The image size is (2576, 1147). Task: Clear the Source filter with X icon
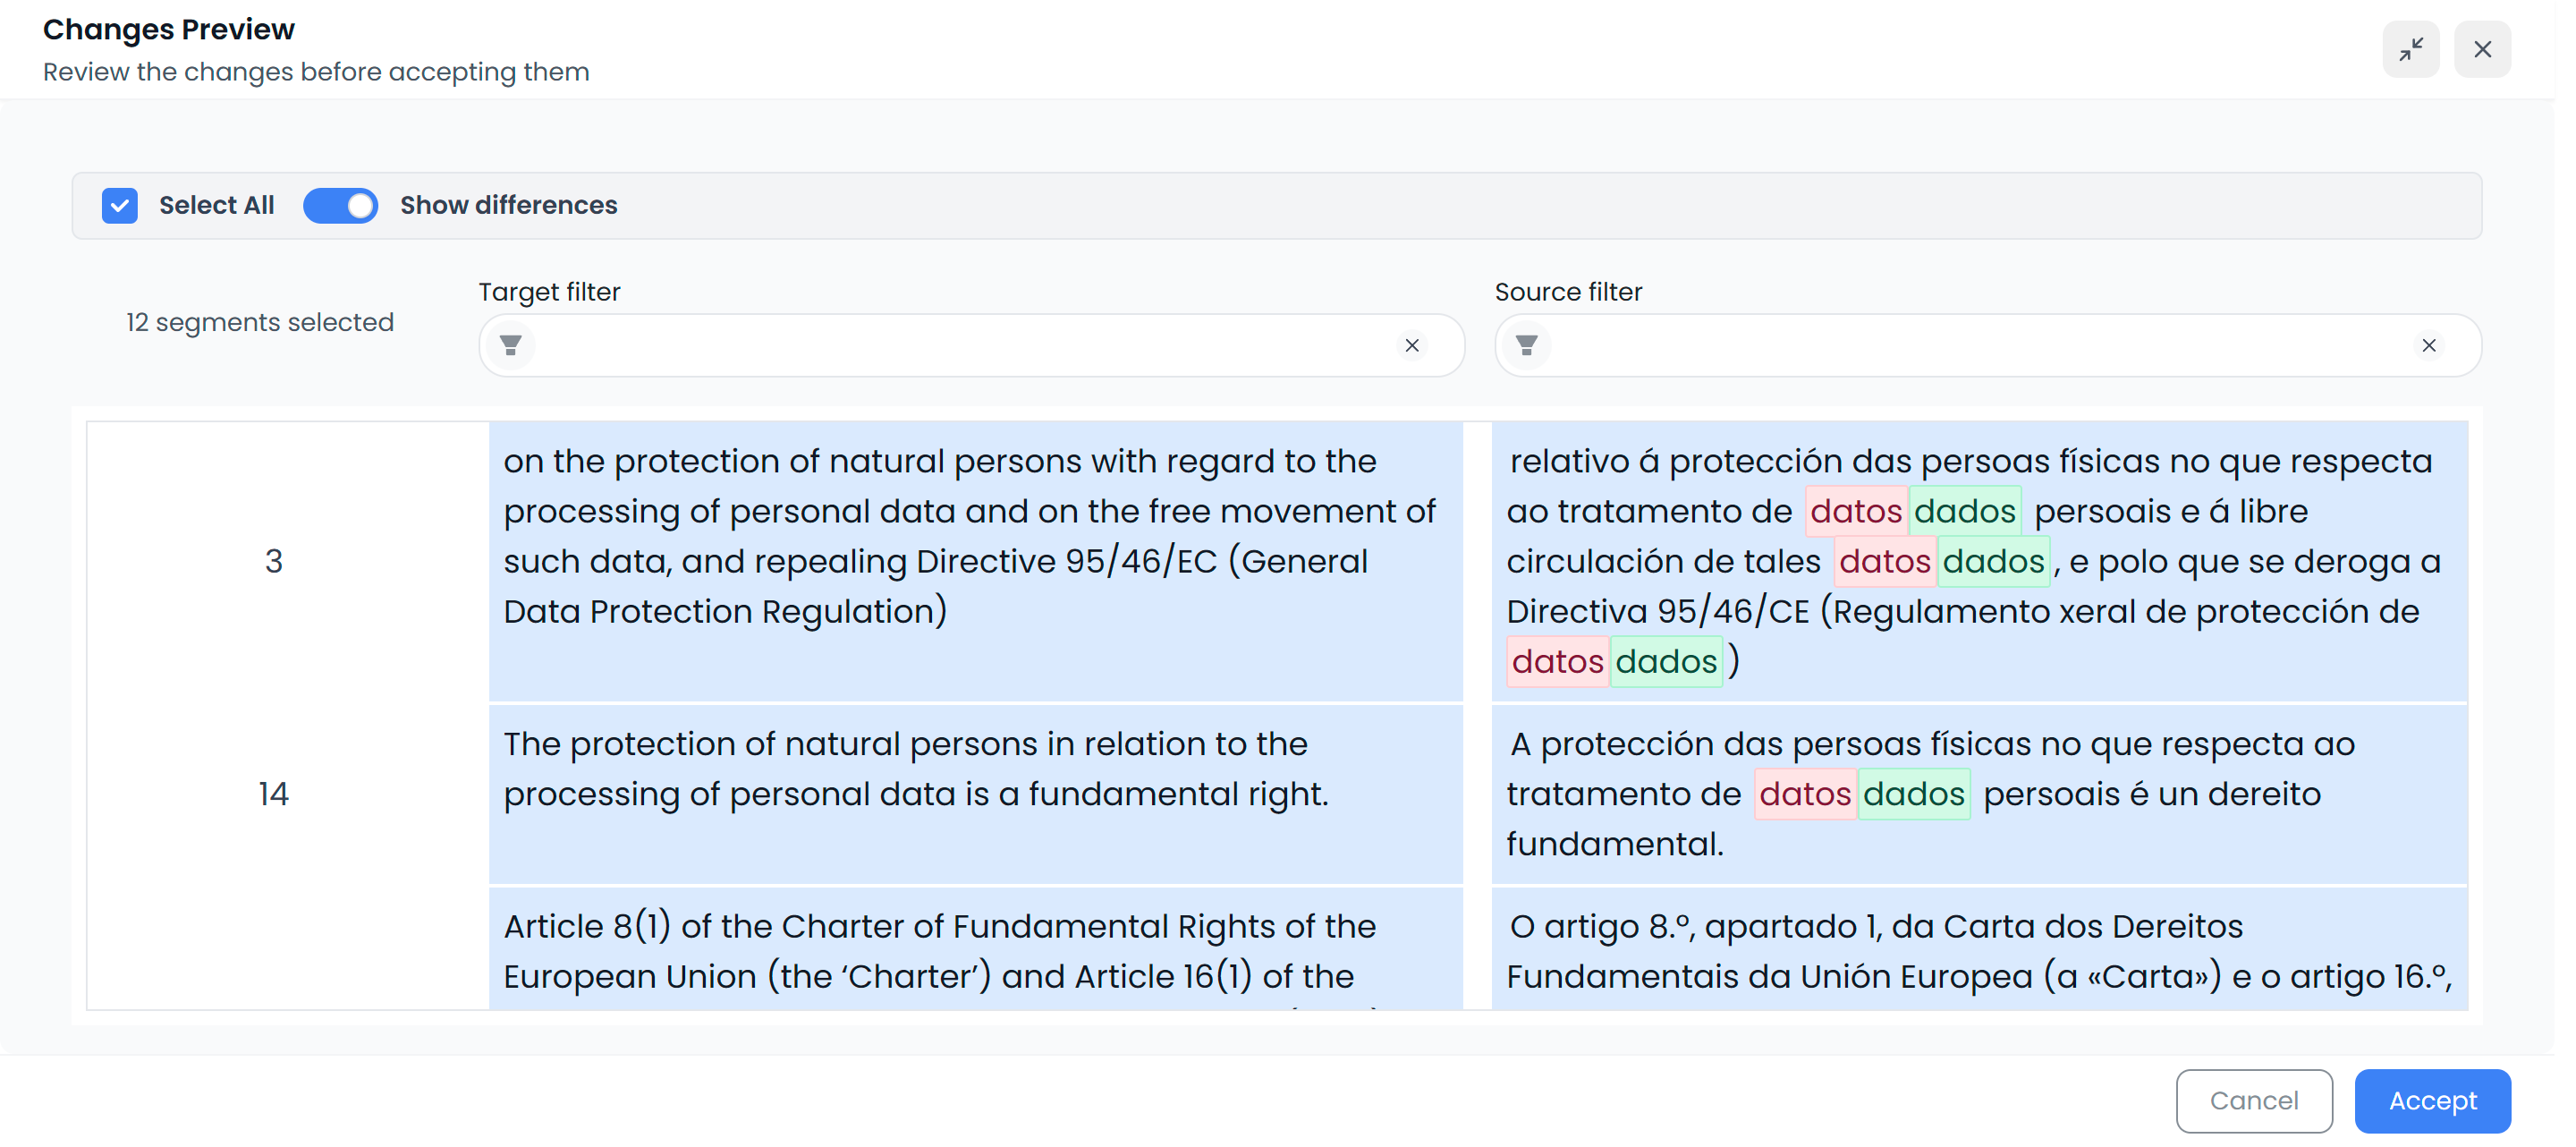pos(2428,345)
